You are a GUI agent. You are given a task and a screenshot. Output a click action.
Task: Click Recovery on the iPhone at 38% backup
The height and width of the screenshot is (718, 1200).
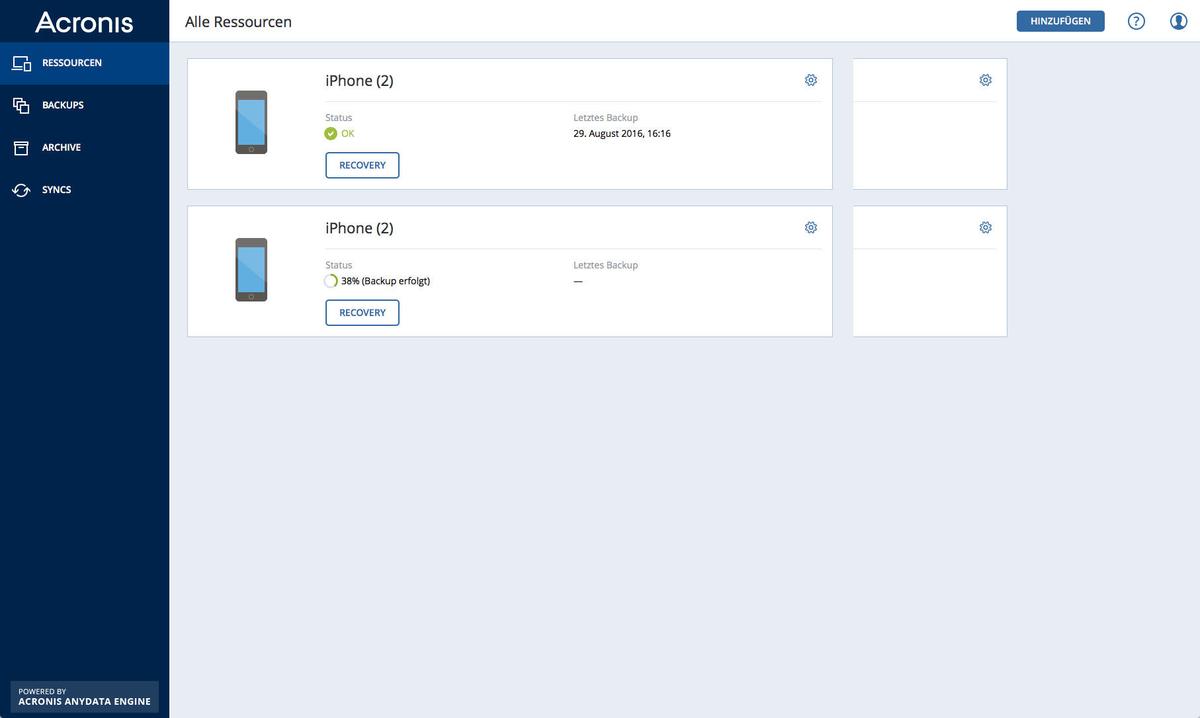pyautogui.click(x=362, y=313)
